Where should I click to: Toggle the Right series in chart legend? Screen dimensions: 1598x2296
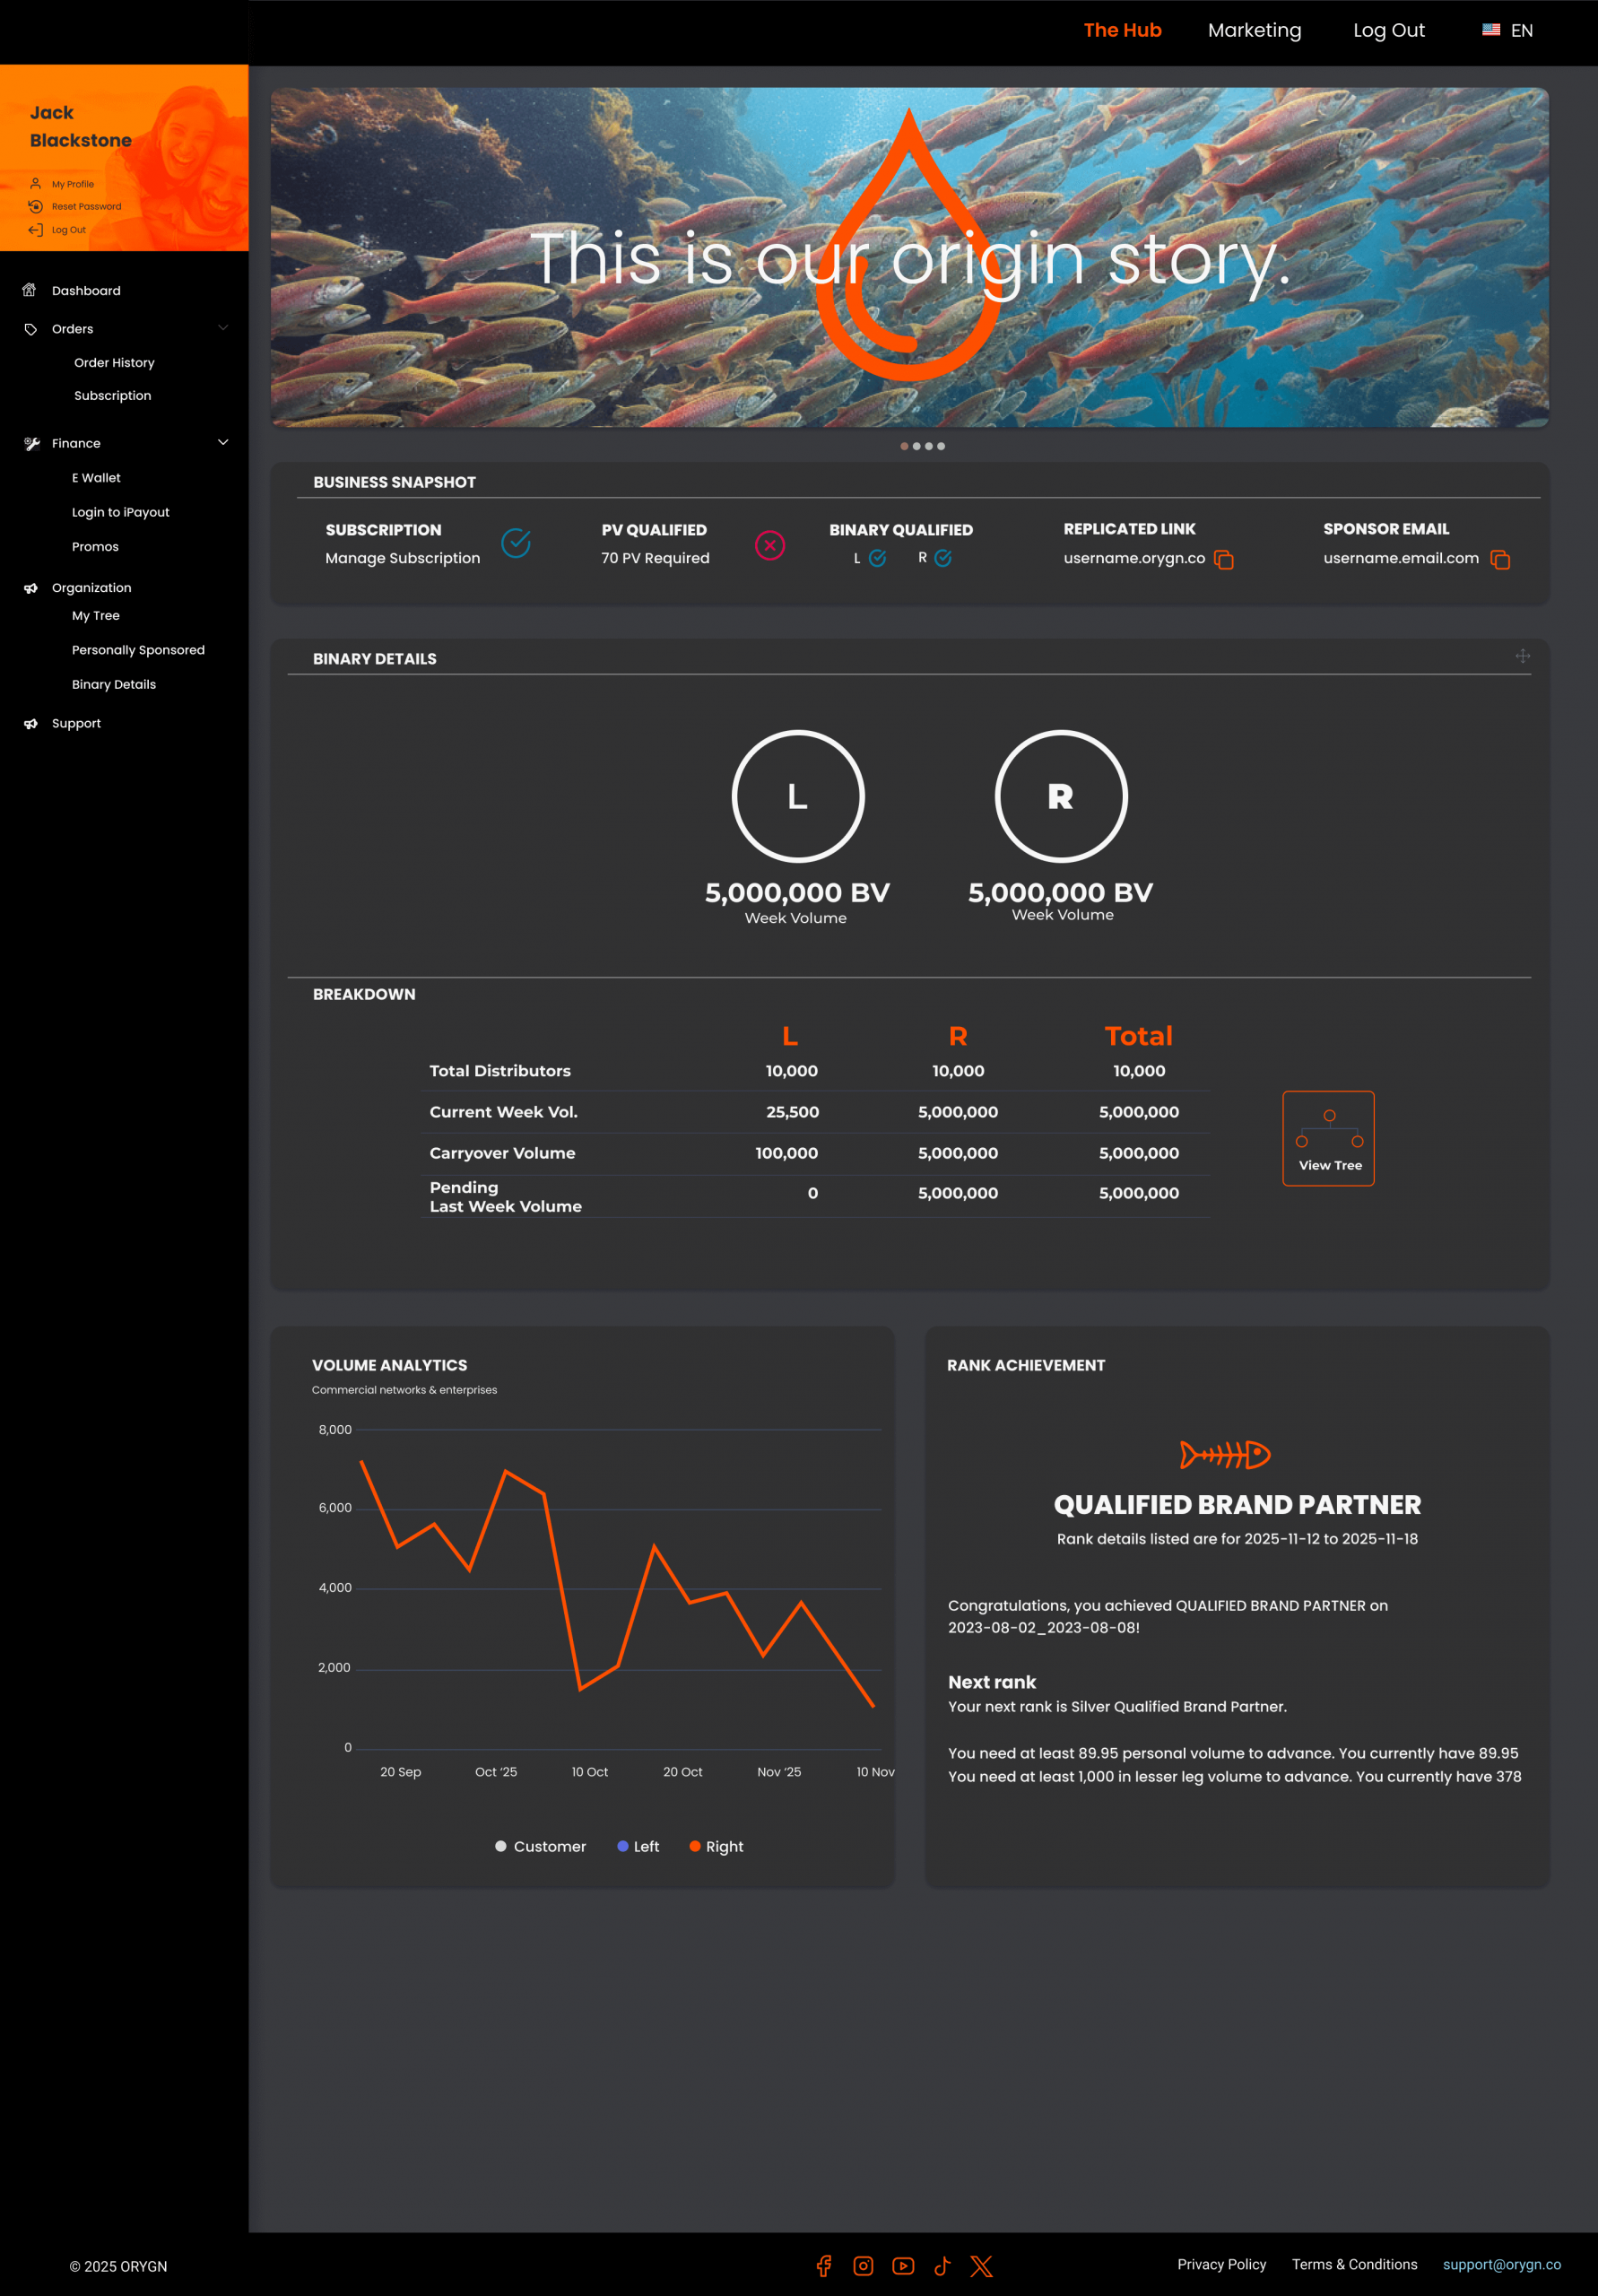[716, 1846]
